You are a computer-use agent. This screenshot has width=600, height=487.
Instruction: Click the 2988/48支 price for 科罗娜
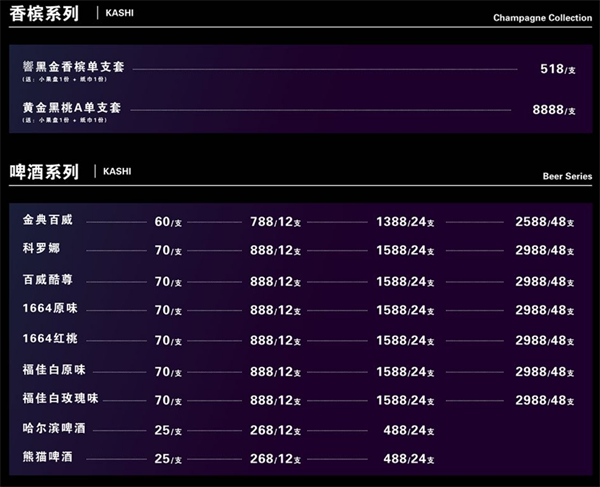[x=545, y=251]
